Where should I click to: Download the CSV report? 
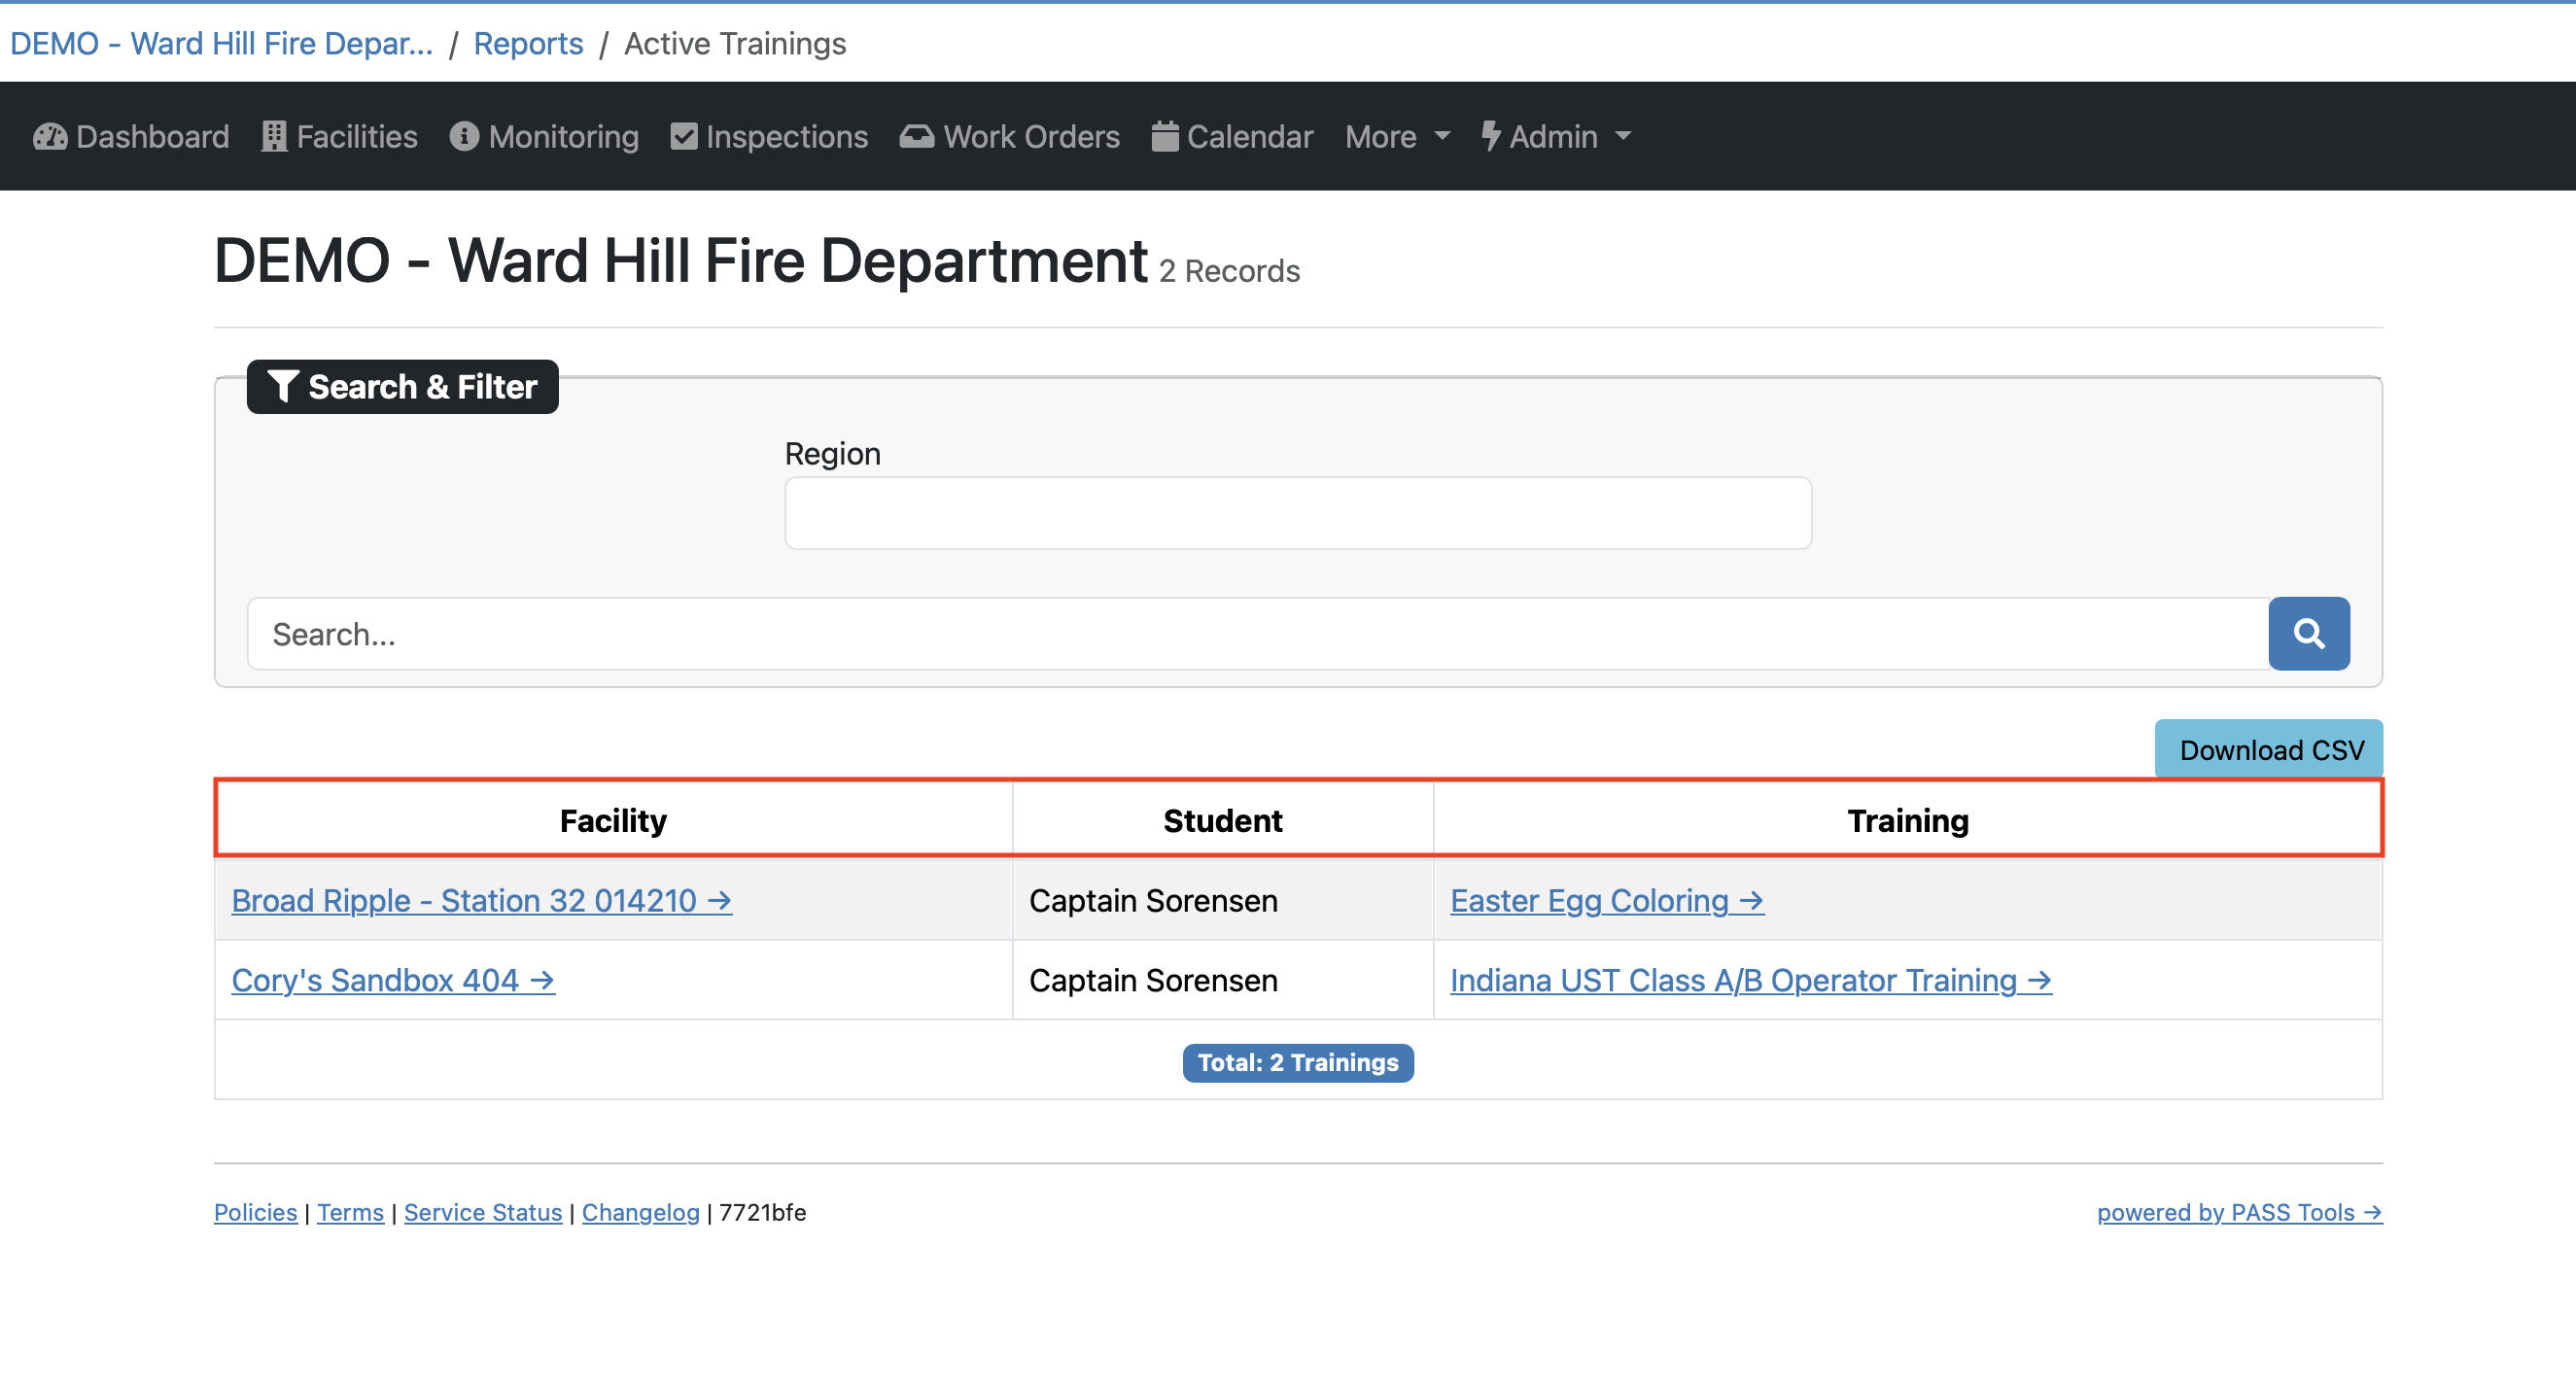2268,750
